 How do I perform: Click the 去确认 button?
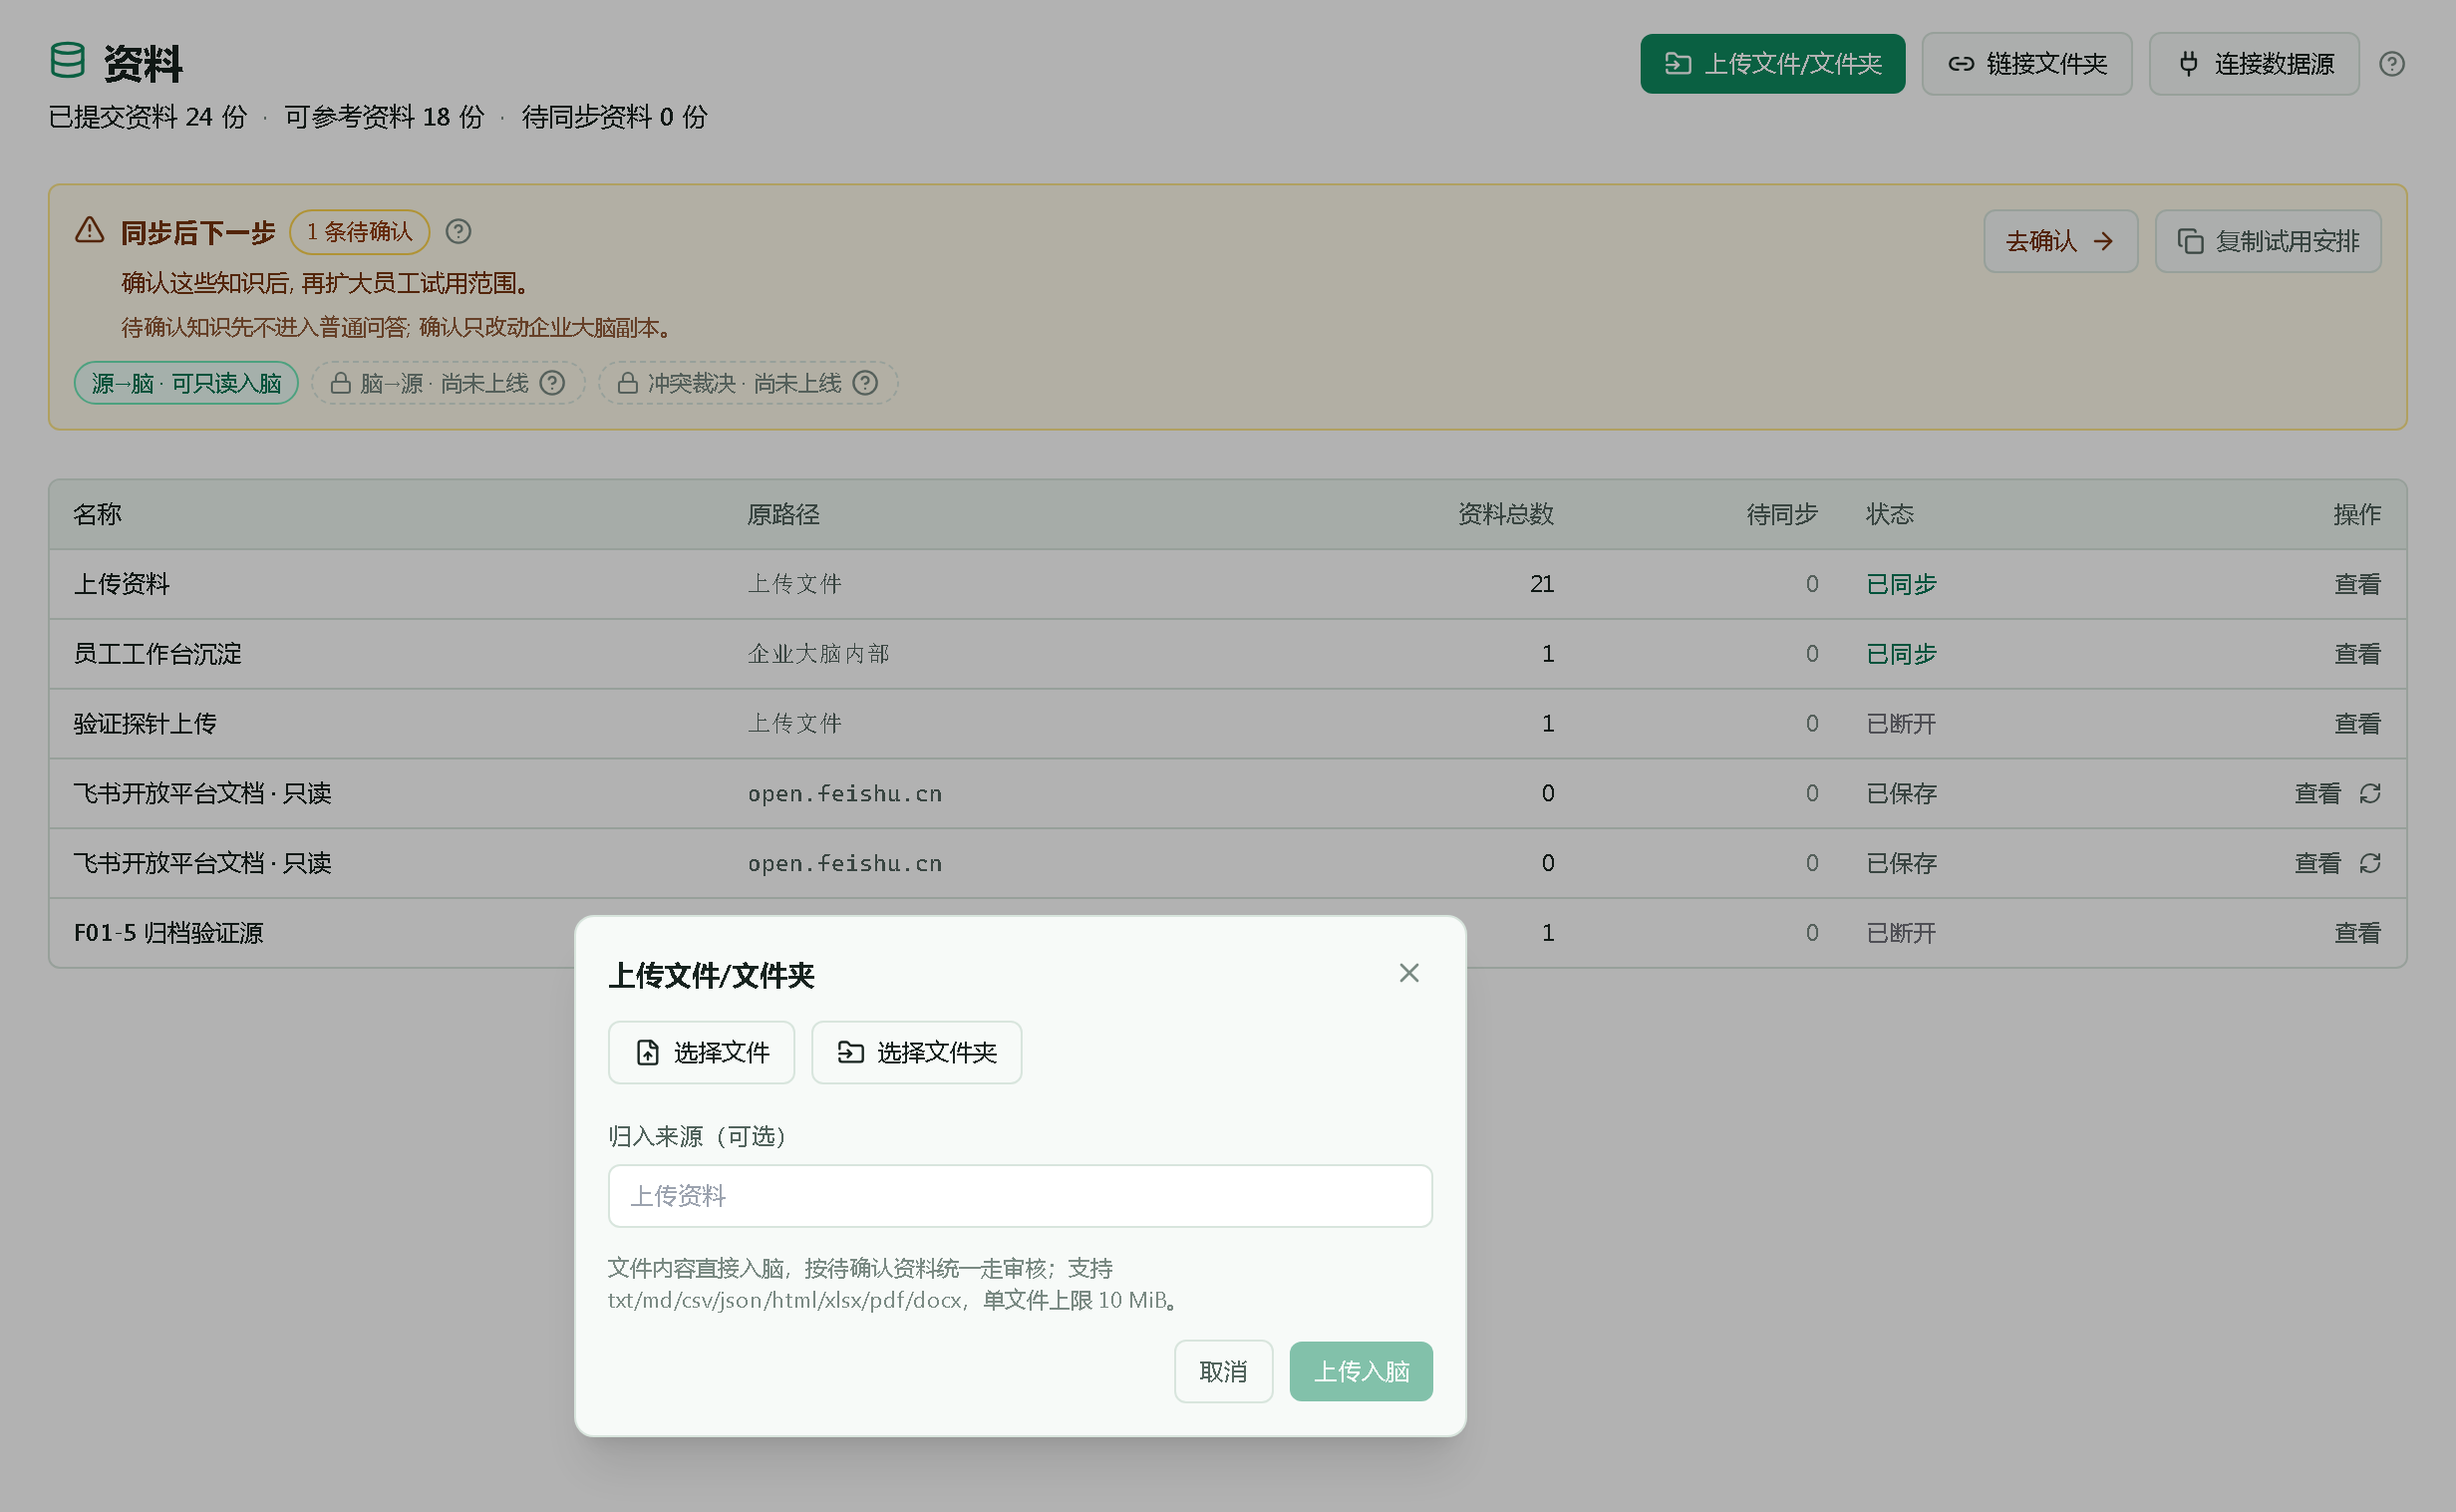pyautogui.click(x=2060, y=241)
